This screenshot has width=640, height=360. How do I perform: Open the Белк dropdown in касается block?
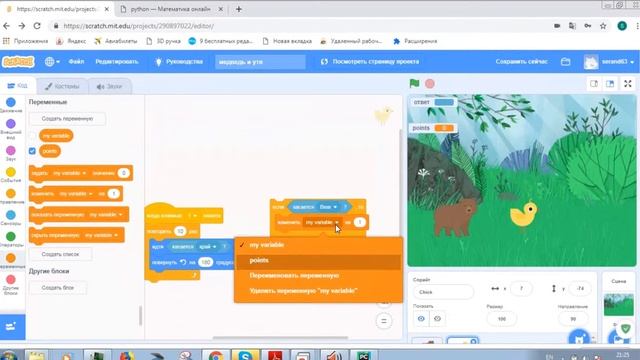pyautogui.click(x=328, y=207)
